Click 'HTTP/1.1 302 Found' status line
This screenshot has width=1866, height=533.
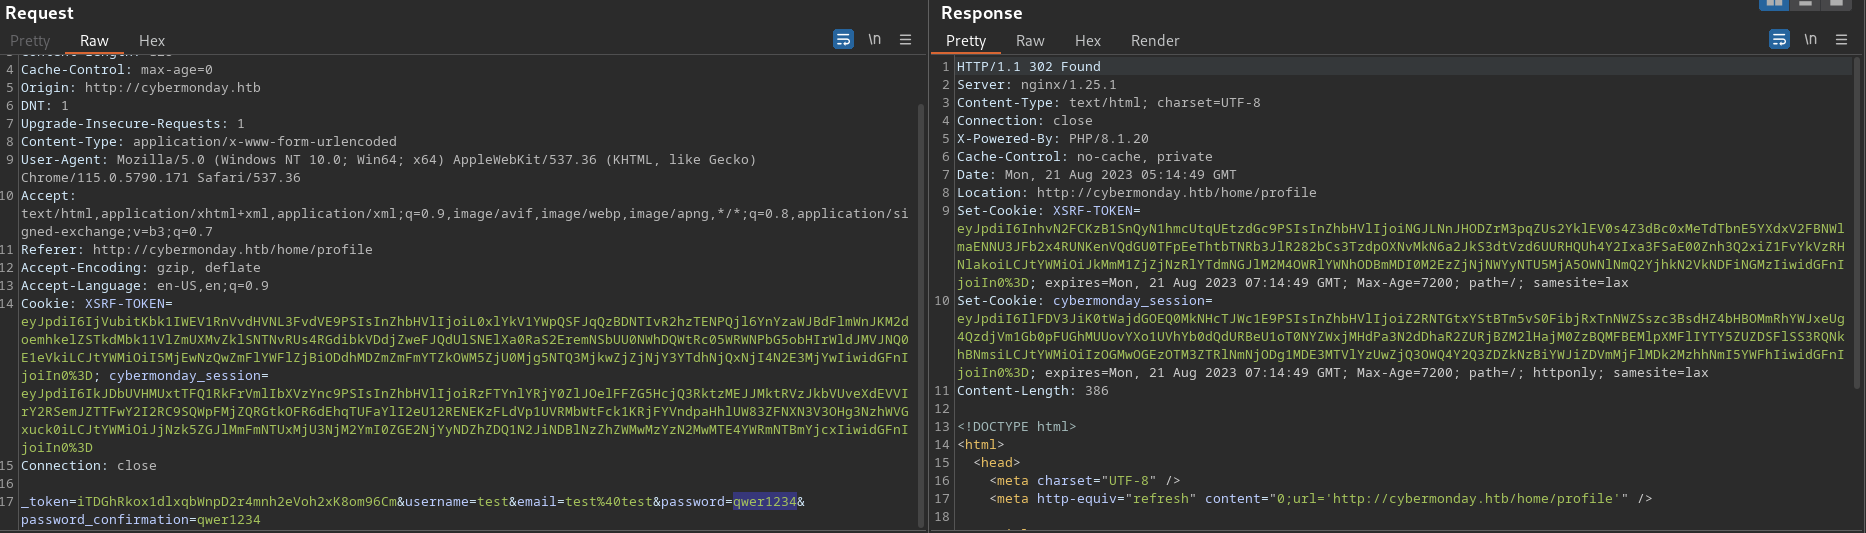point(1029,67)
